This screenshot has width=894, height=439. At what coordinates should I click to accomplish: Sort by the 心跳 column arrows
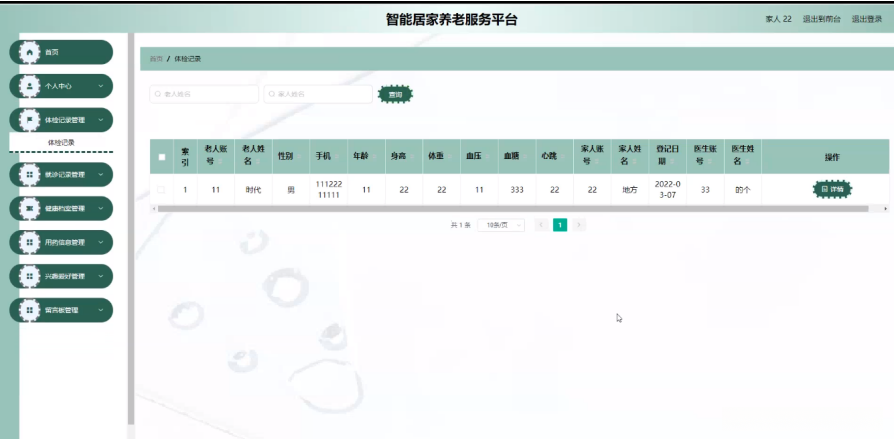click(x=562, y=157)
